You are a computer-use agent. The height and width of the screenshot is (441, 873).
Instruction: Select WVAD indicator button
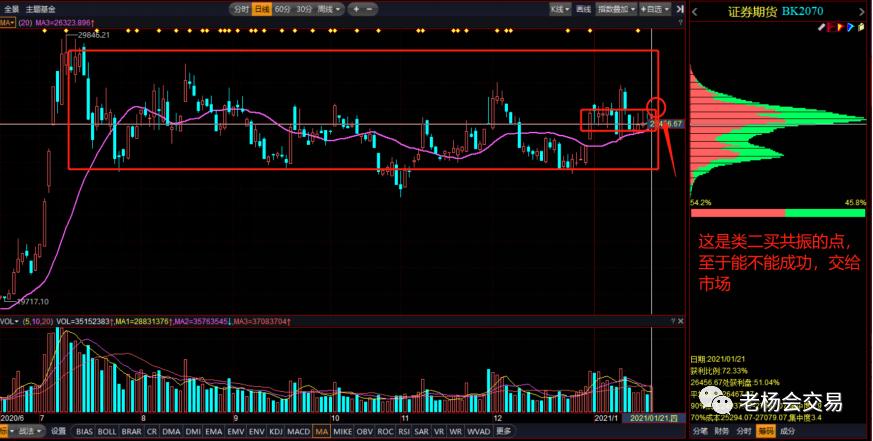(478, 432)
